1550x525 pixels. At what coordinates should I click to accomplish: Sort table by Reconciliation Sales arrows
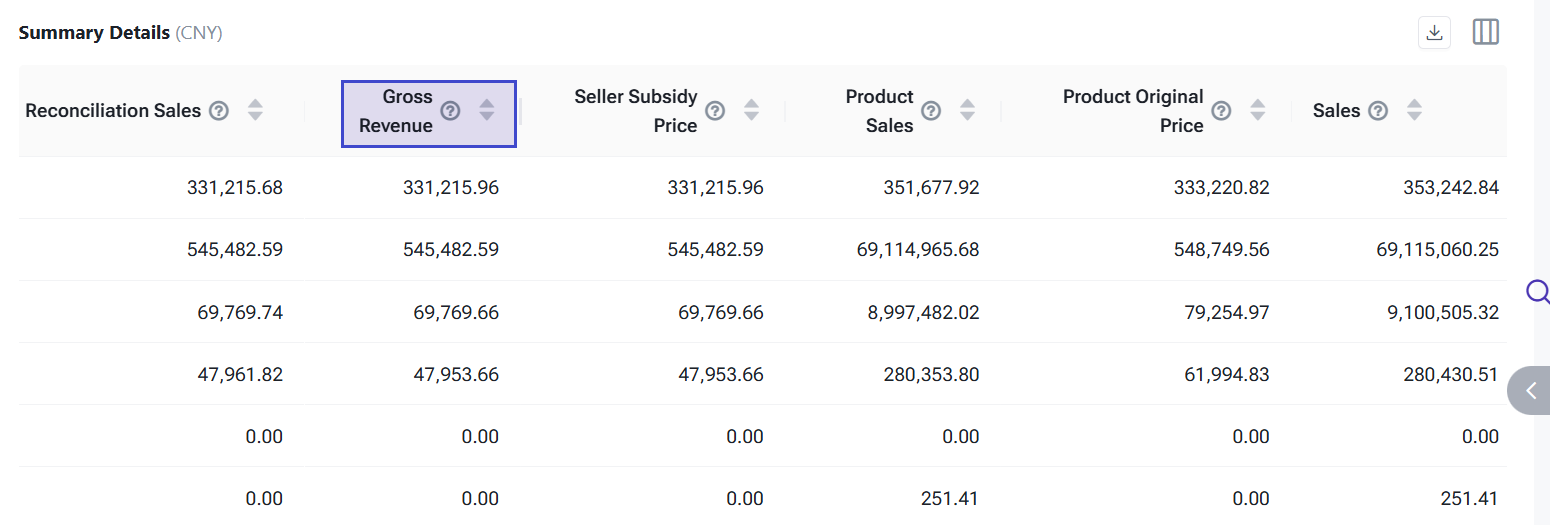click(256, 111)
